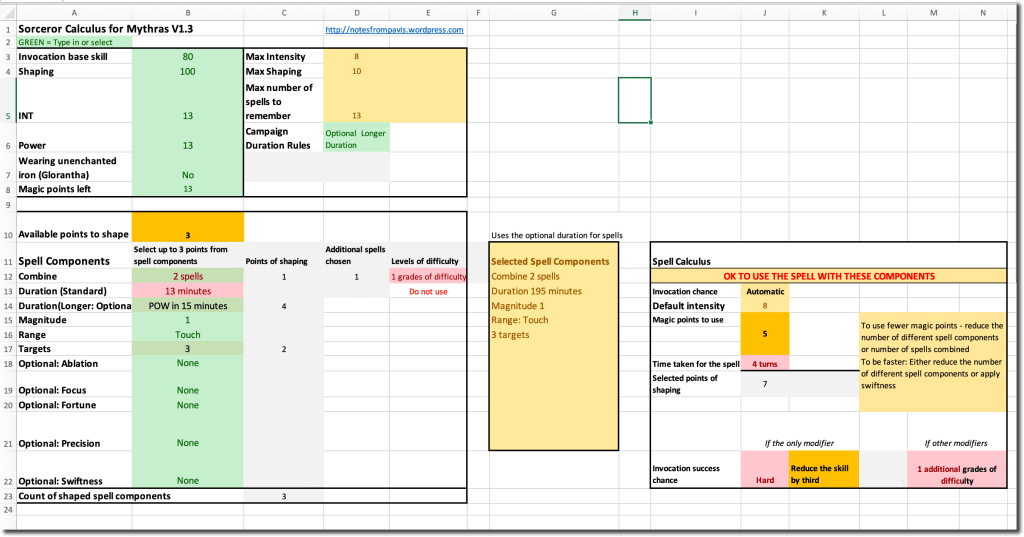Click column header G
Viewport: 1024px width, 537px height.
pos(553,12)
